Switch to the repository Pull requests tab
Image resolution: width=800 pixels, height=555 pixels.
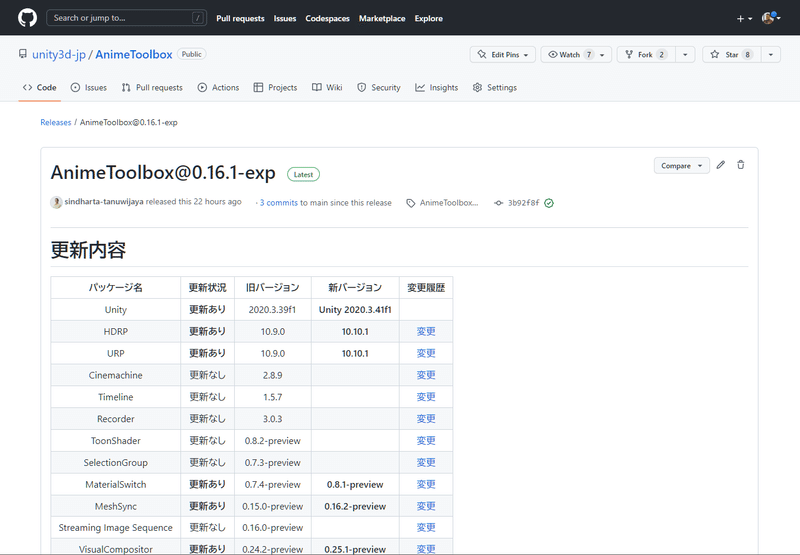[x=152, y=87]
